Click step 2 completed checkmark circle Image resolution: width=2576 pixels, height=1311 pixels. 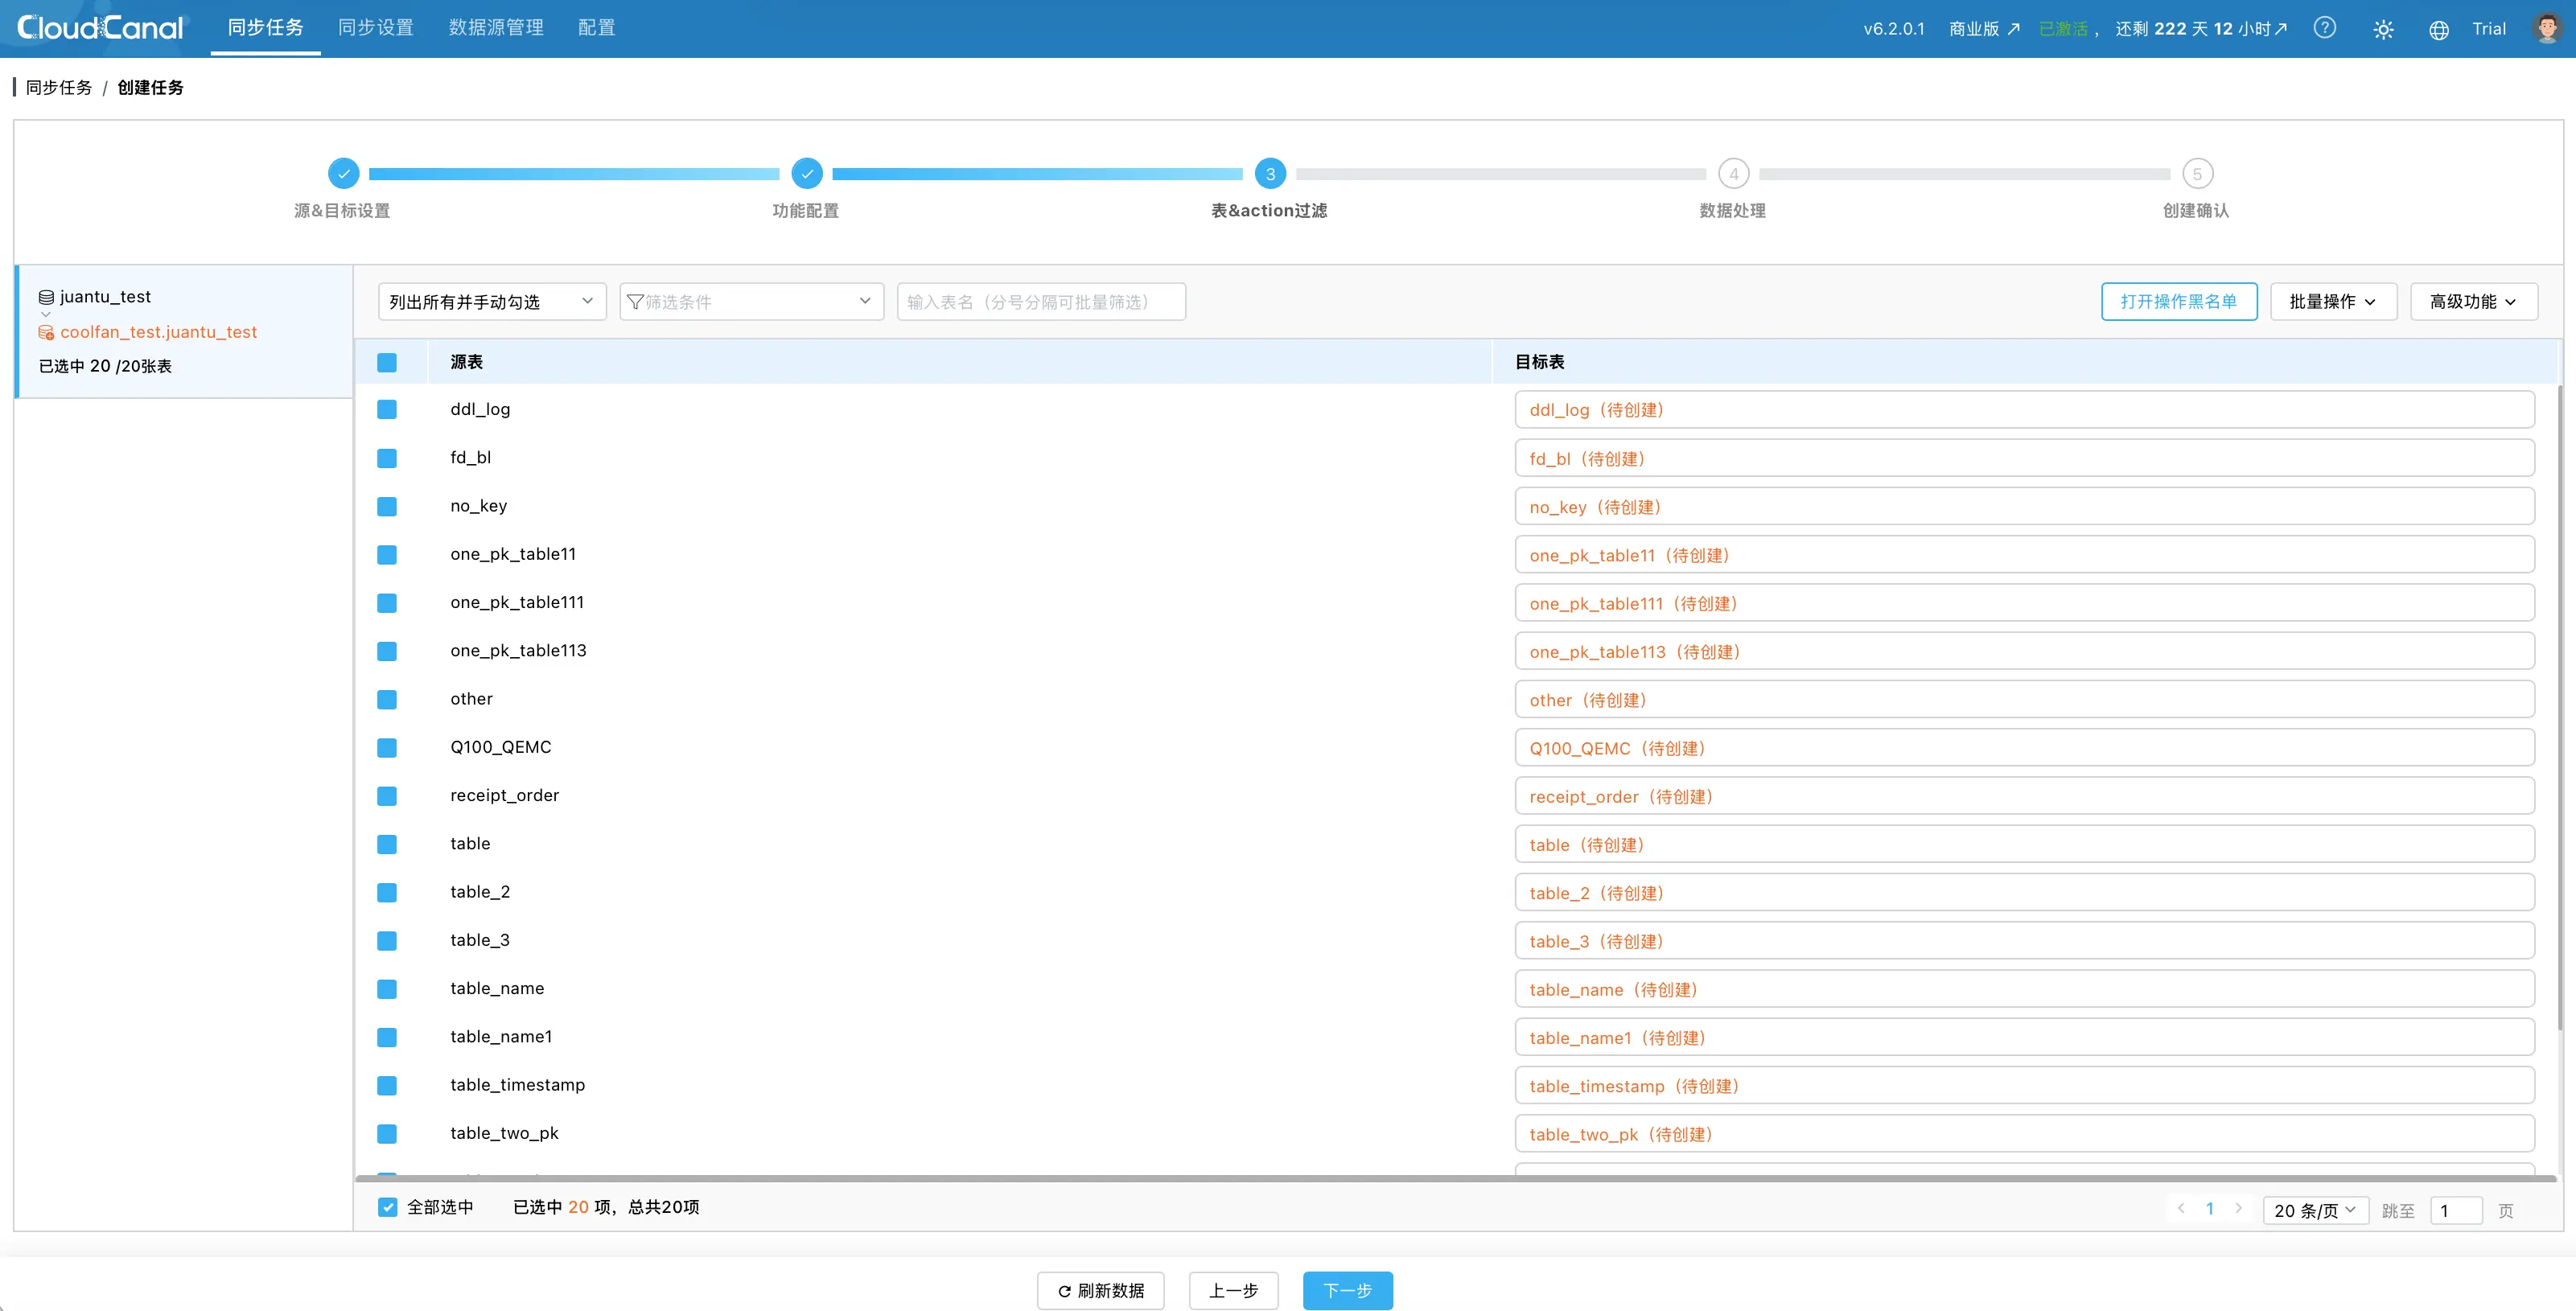pyautogui.click(x=806, y=173)
